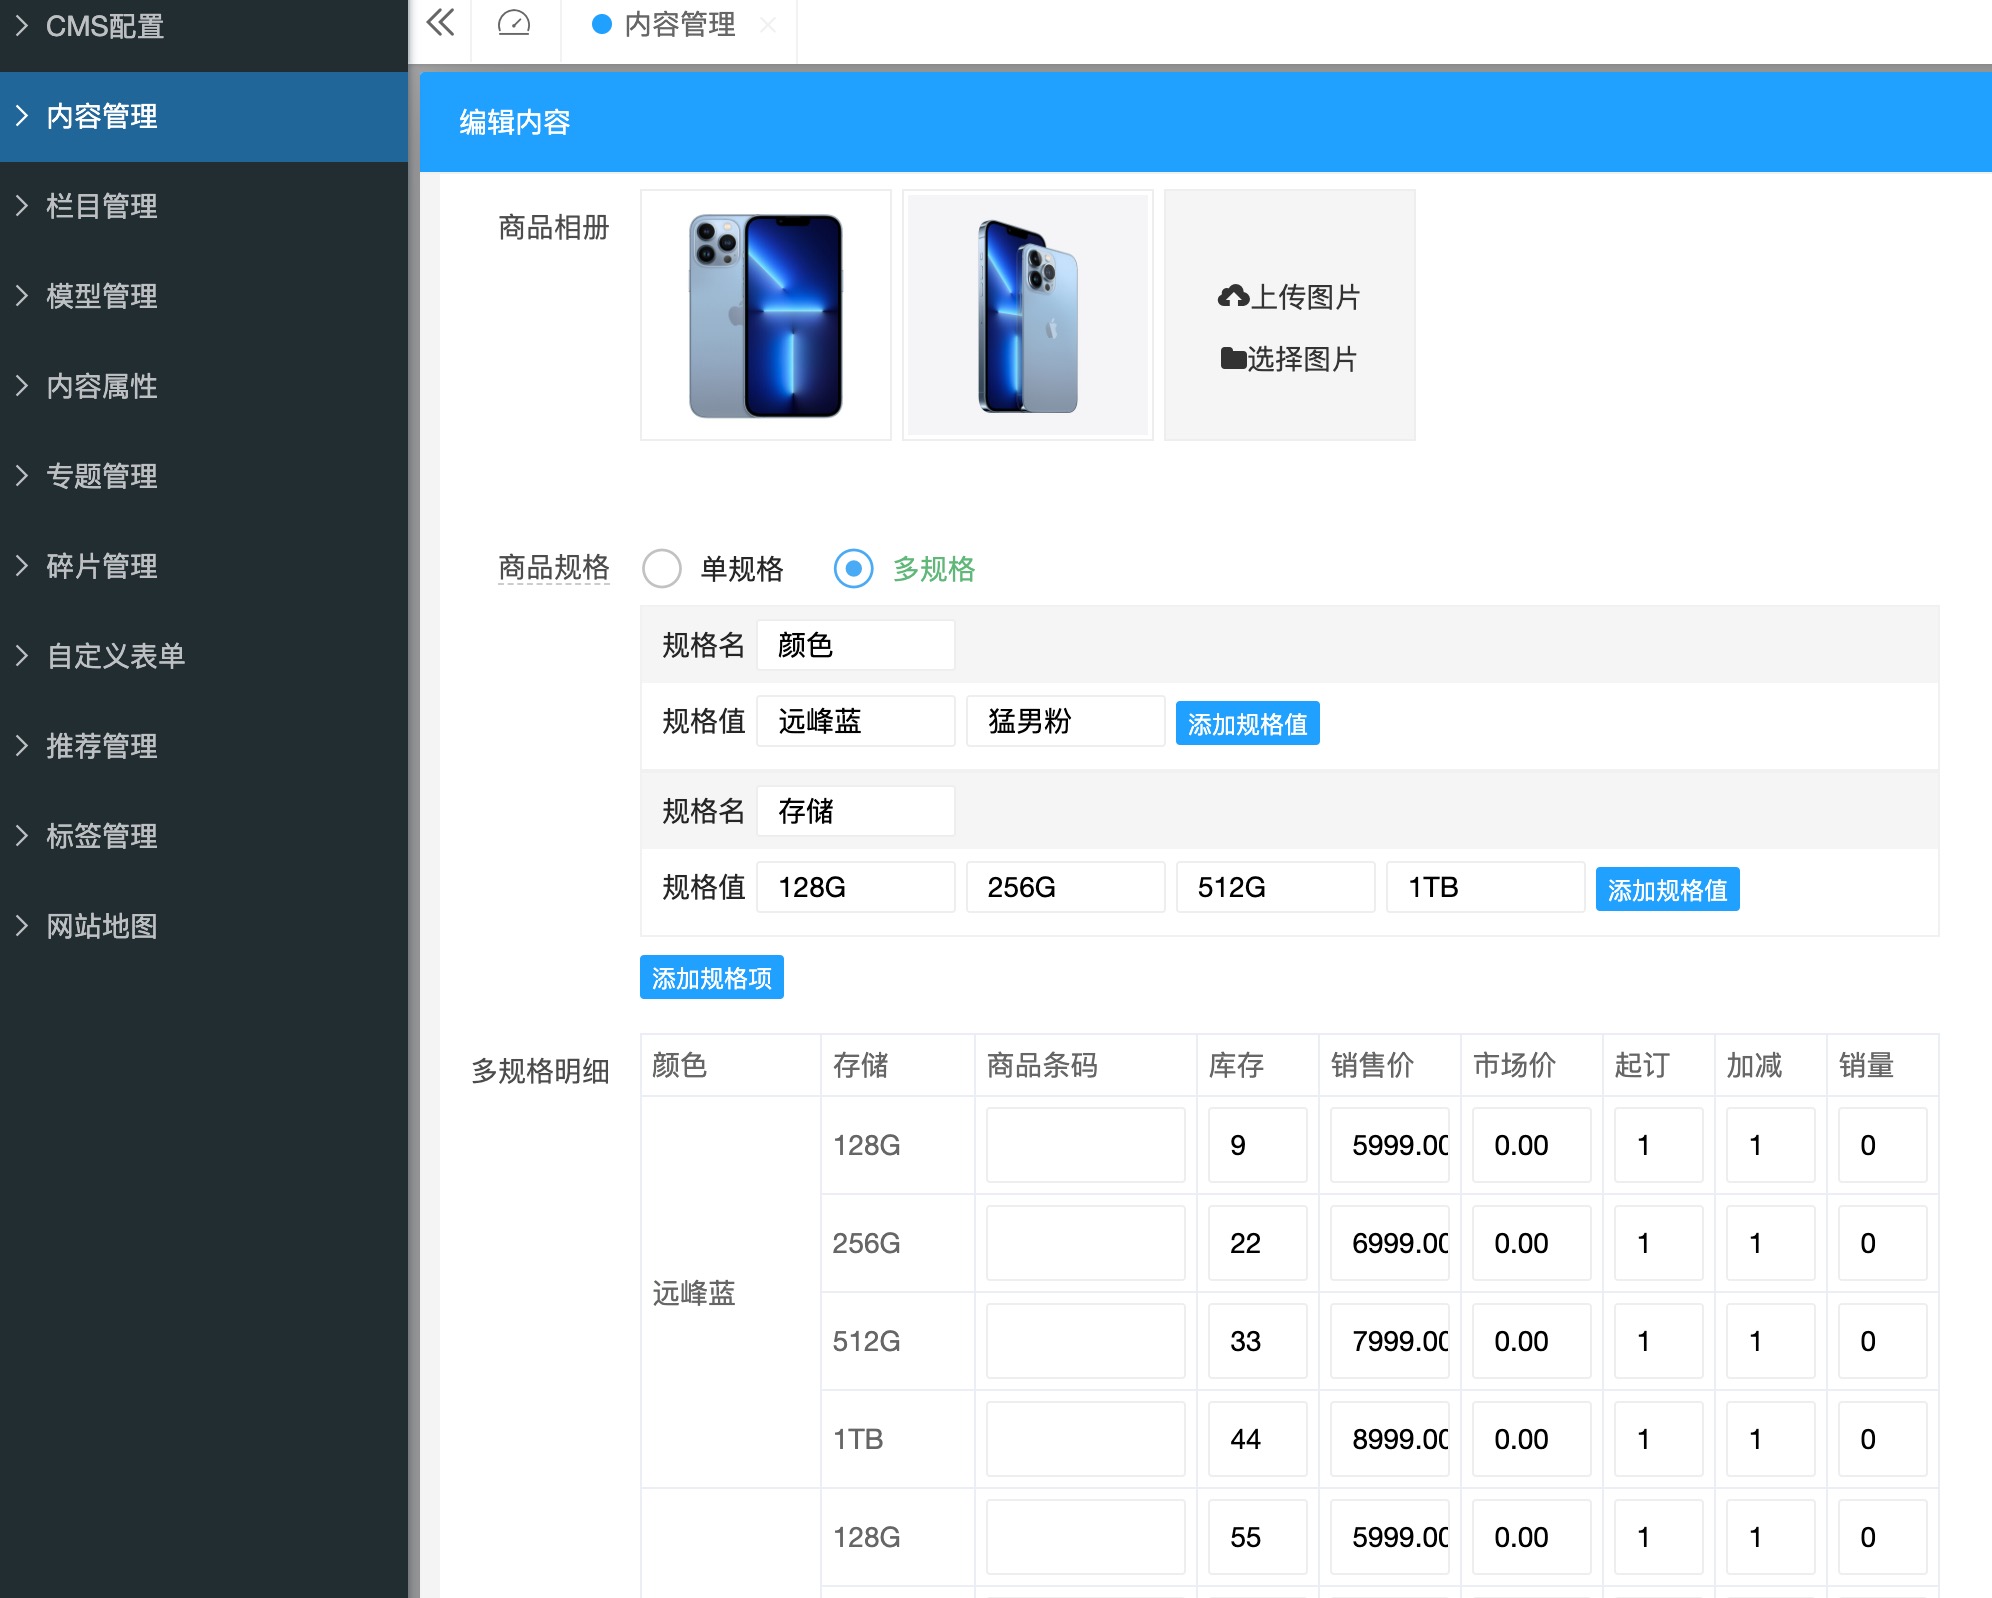Image resolution: width=1992 pixels, height=1598 pixels.
Task: Click the 库存 field showing 22
Action: pyautogui.click(x=1258, y=1243)
